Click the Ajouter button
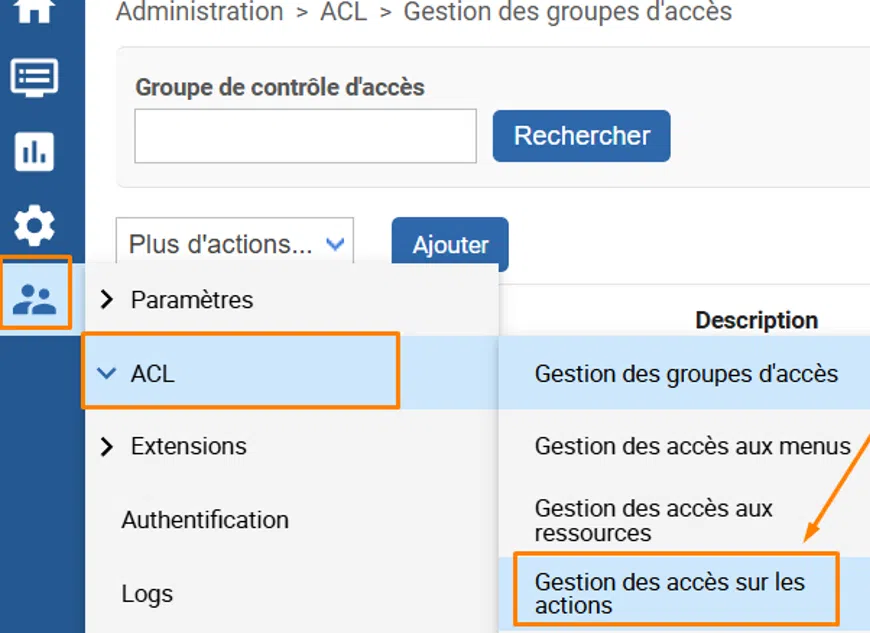This screenshot has height=633, width=870. (x=449, y=244)
